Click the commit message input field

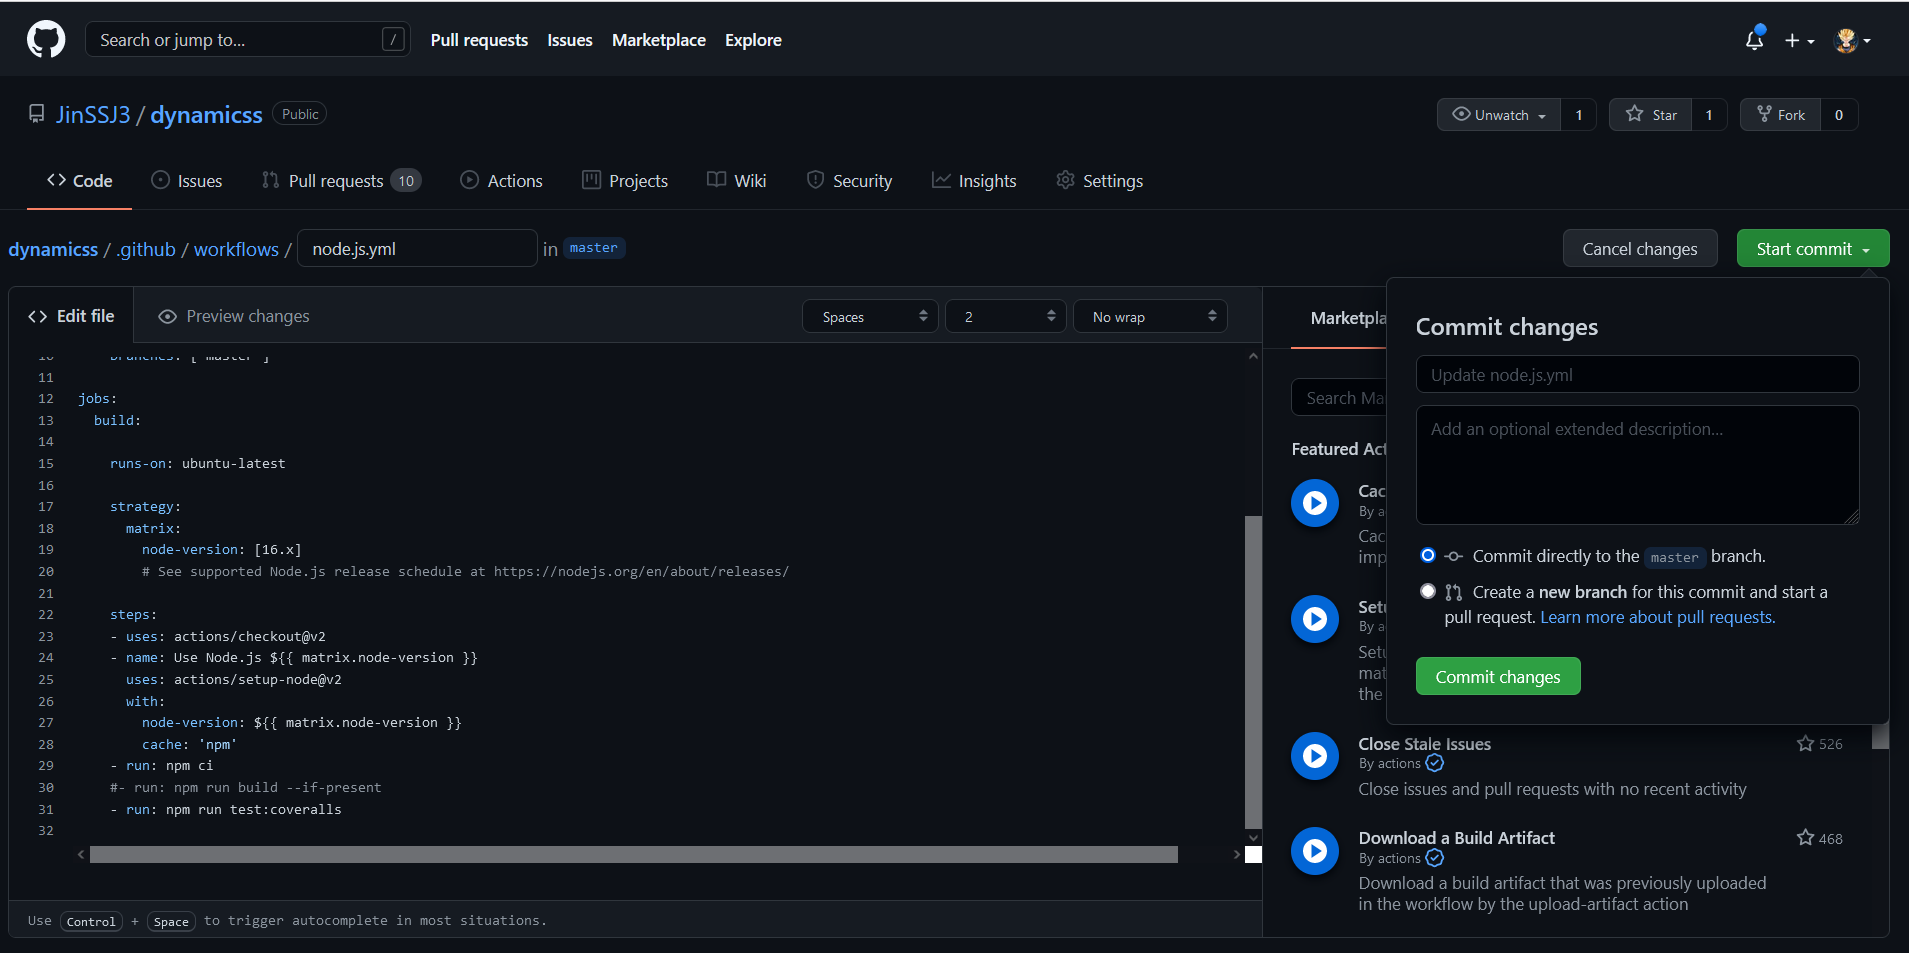1637,375
